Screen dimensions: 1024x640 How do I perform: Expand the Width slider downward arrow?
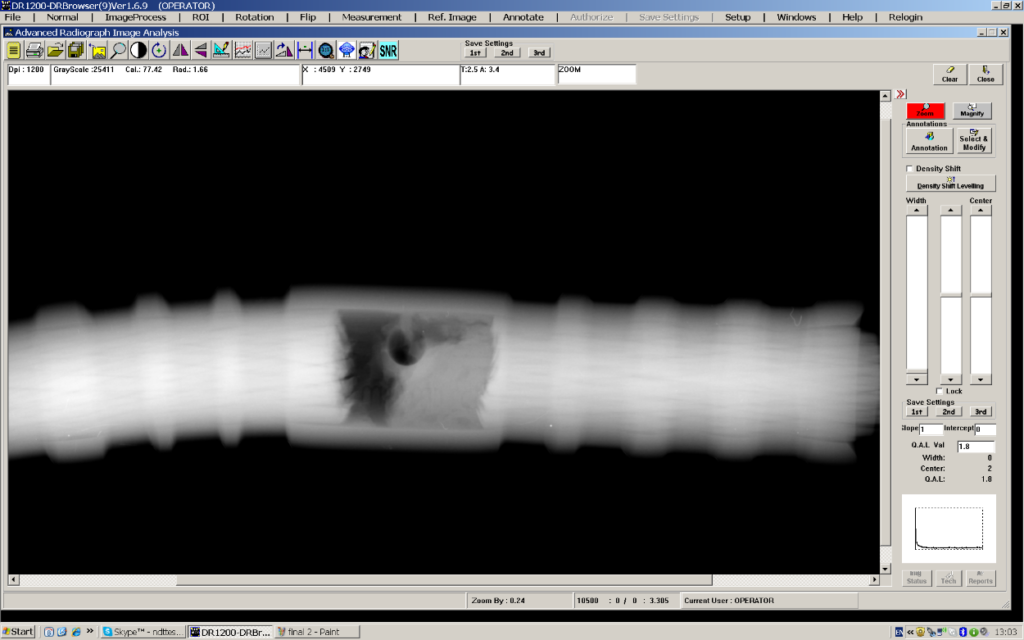pos(917,378)
